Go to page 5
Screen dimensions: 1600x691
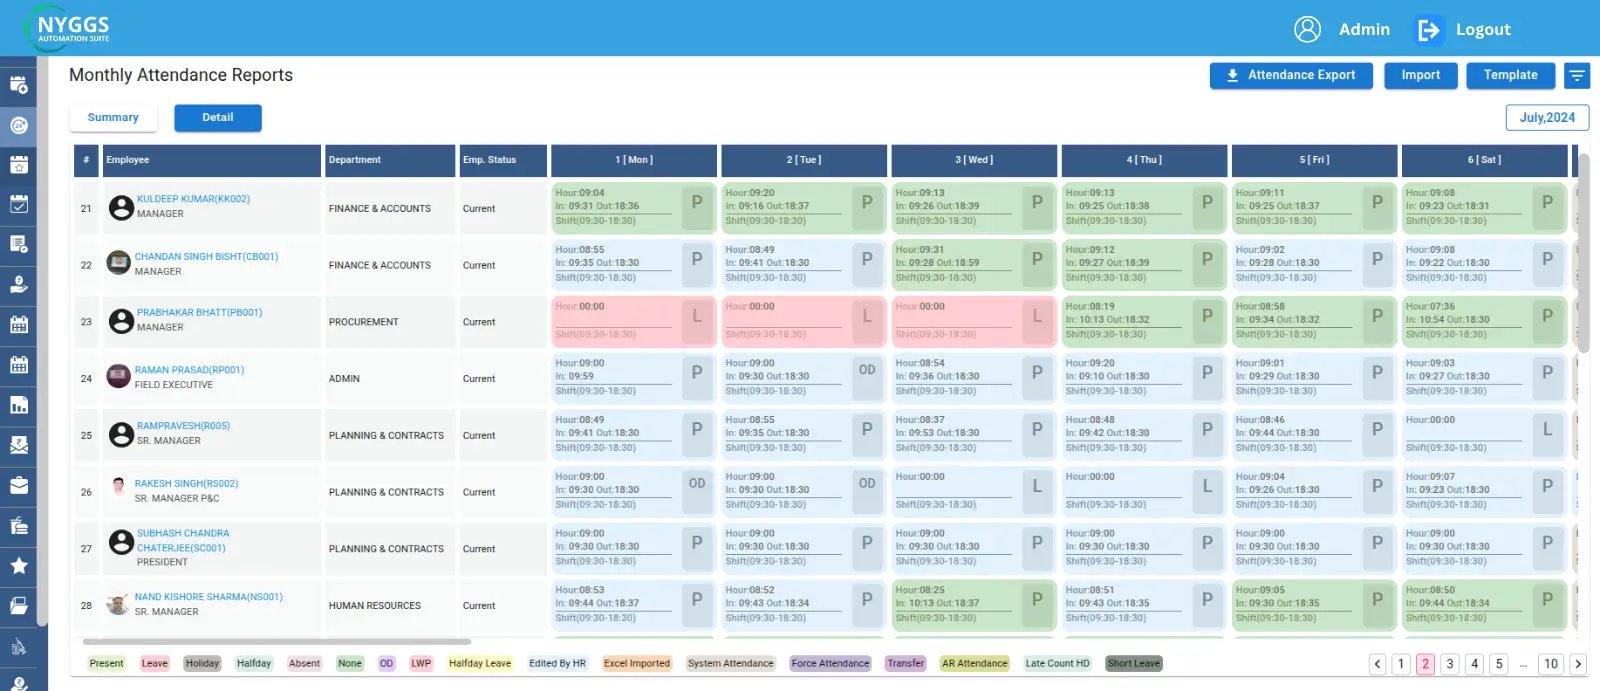[1499, 663]
